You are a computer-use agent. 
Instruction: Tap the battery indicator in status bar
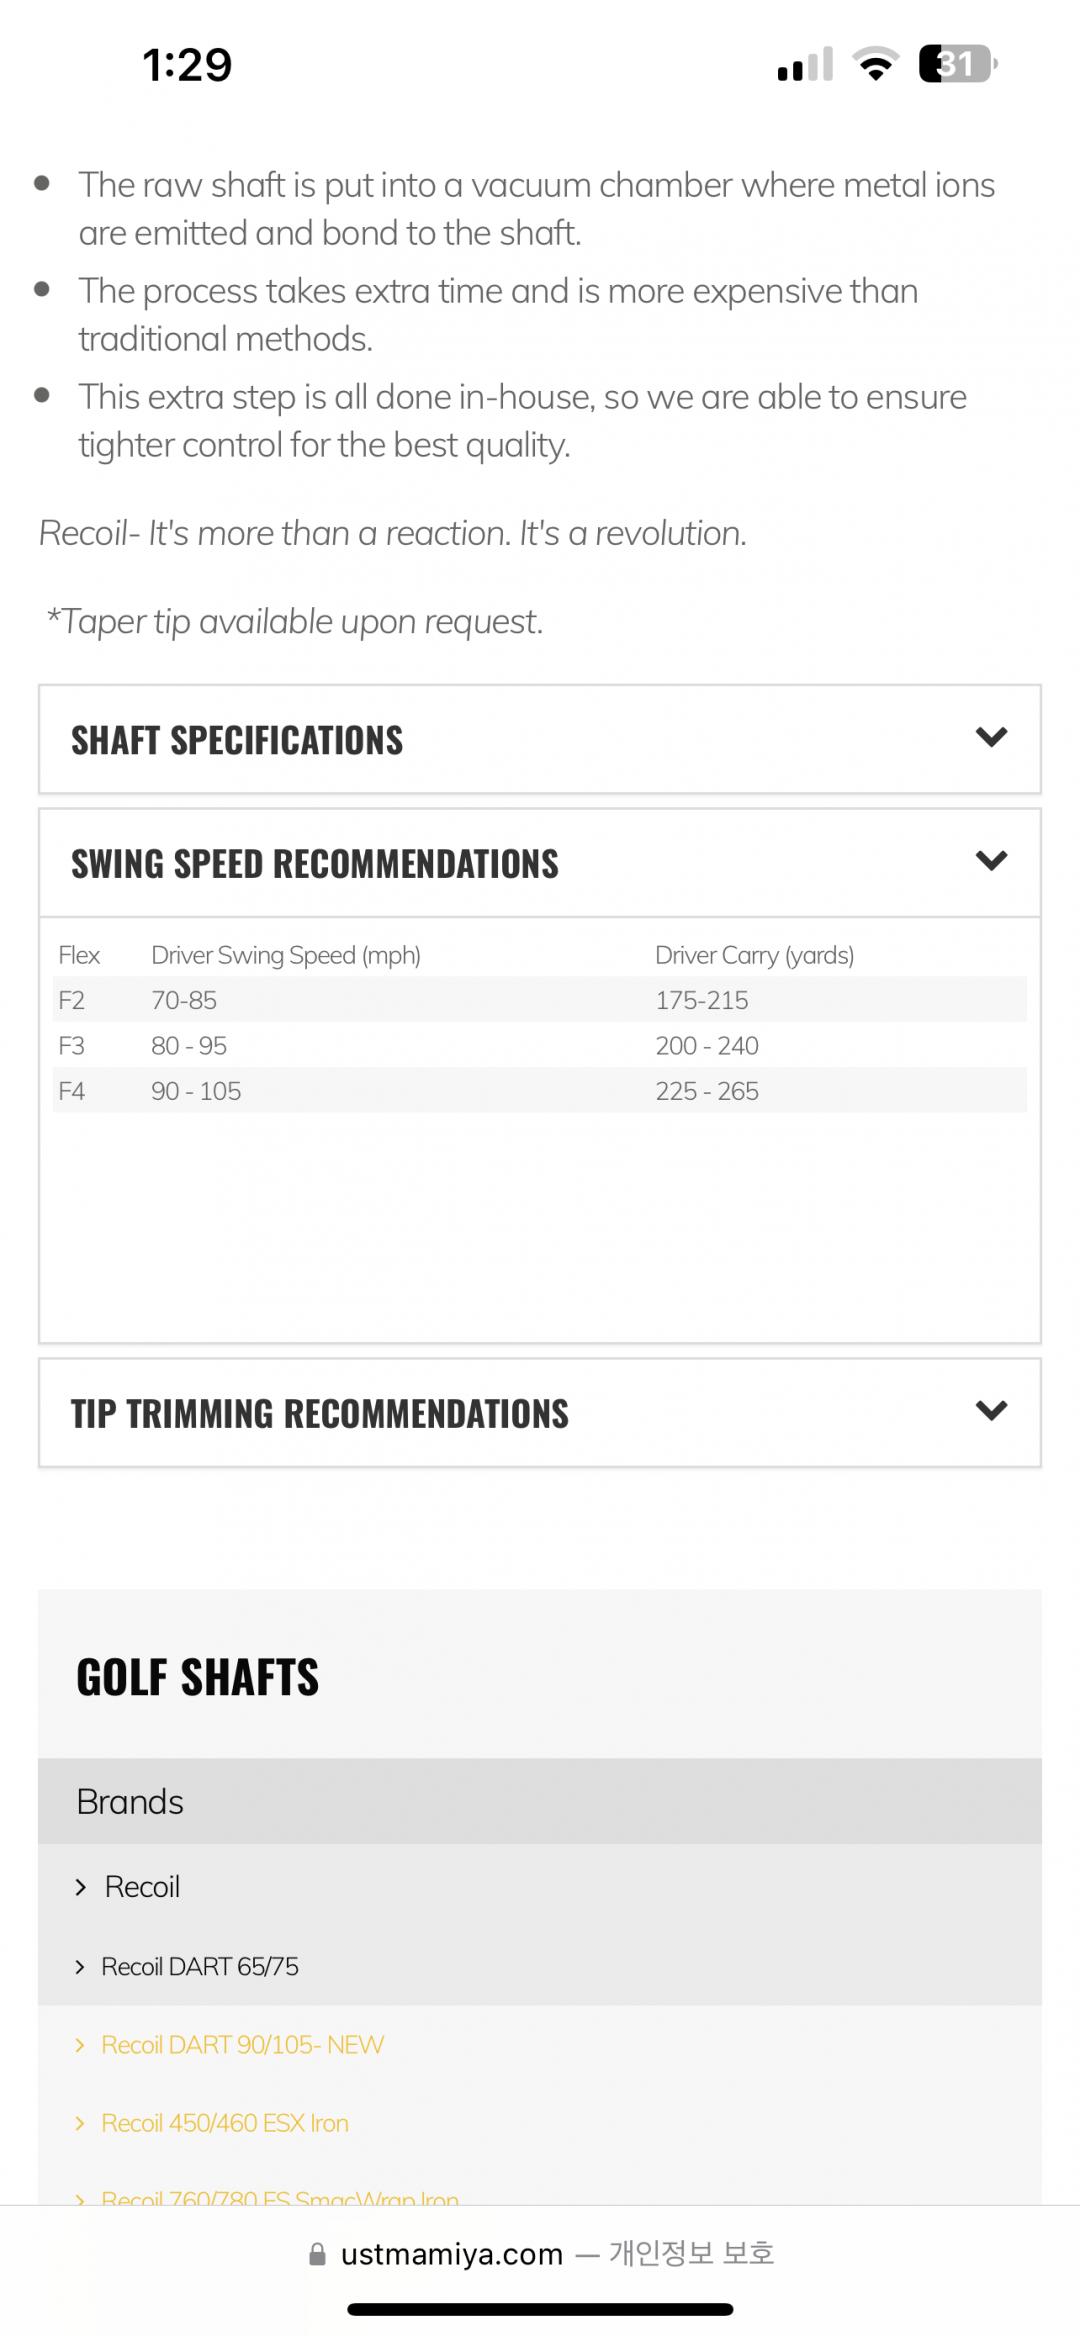[957, 65]
